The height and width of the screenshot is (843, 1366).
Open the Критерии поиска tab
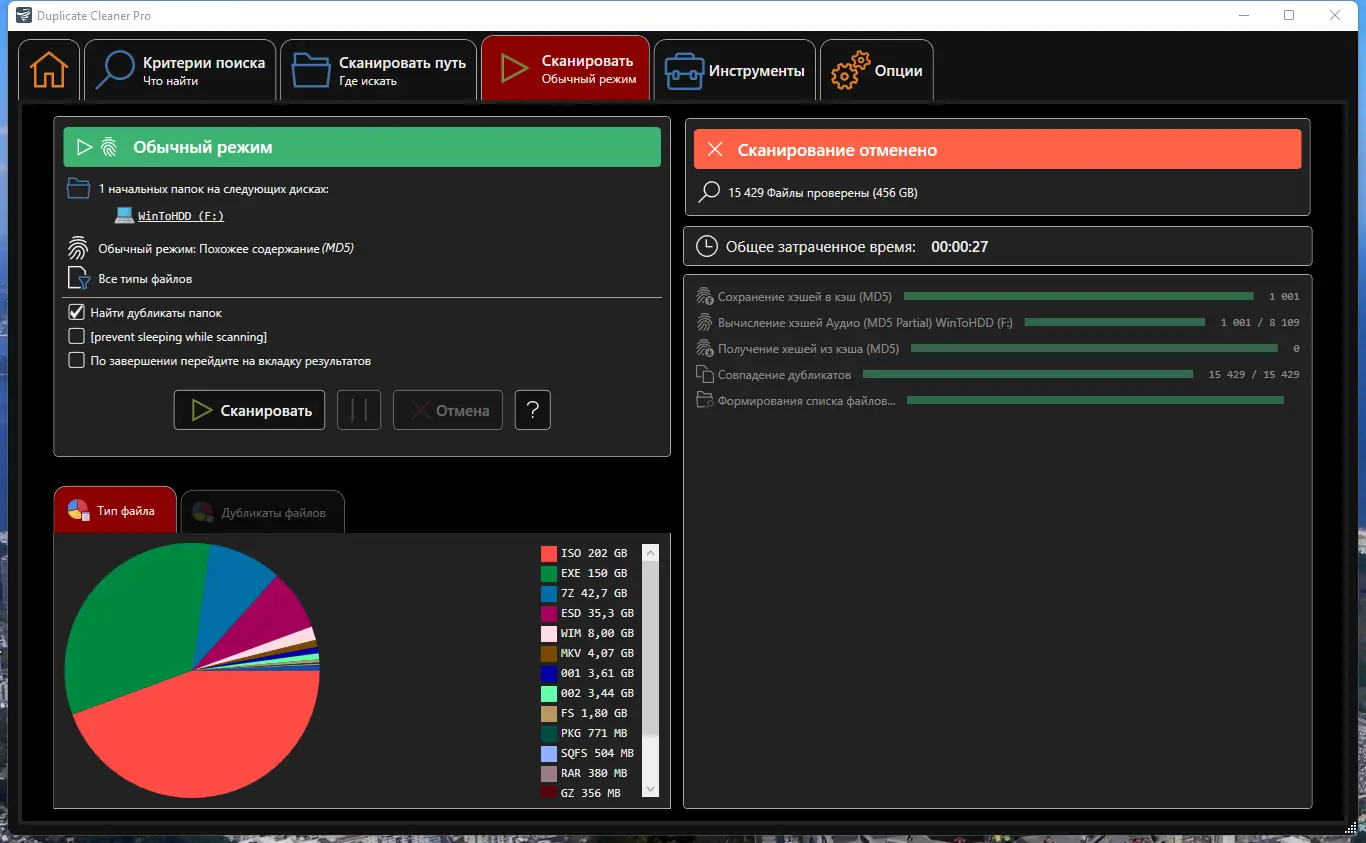180,70
